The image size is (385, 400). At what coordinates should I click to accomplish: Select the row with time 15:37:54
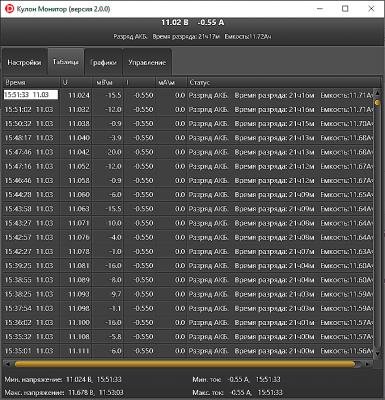point(188,309)
